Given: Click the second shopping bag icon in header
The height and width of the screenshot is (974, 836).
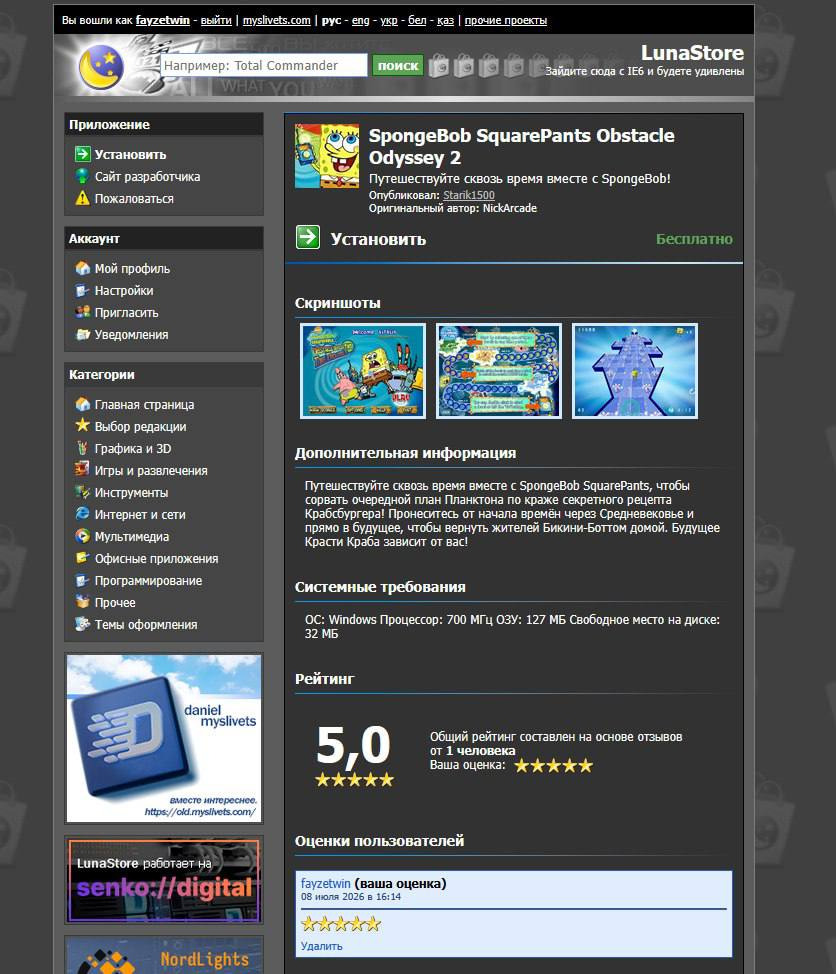Looking at the screenshot, I should pos(463,65).
